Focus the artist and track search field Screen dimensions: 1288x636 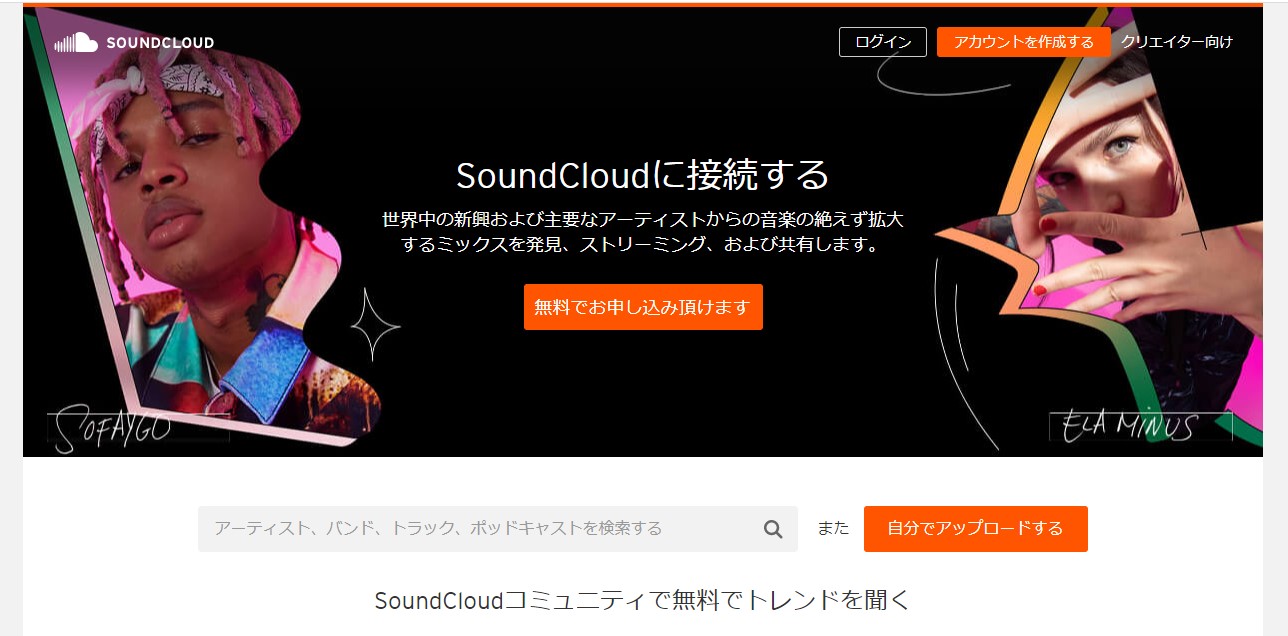click(x=498, y=529)
